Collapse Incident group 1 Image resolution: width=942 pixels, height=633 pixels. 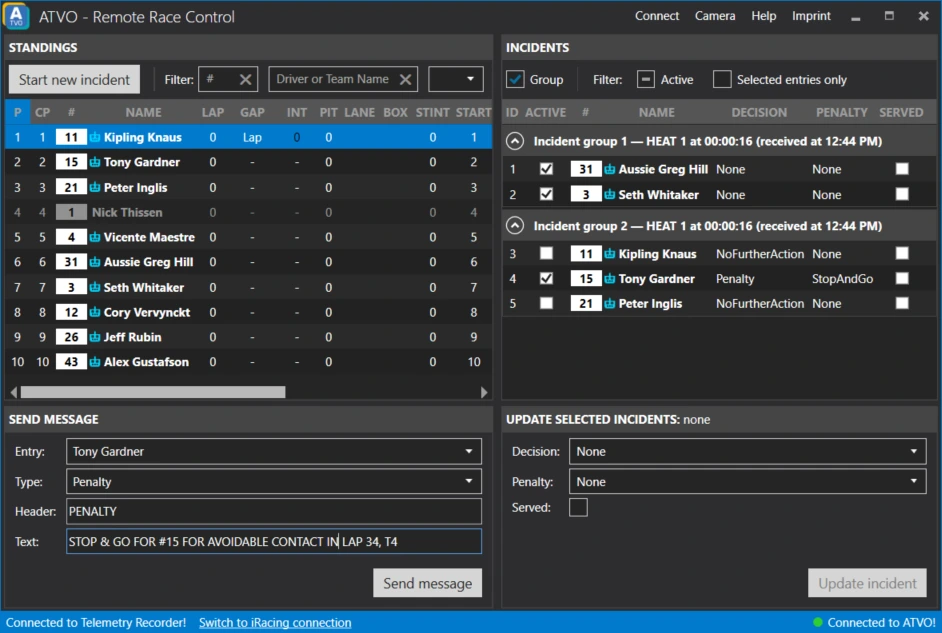click(x=514, y=141)
